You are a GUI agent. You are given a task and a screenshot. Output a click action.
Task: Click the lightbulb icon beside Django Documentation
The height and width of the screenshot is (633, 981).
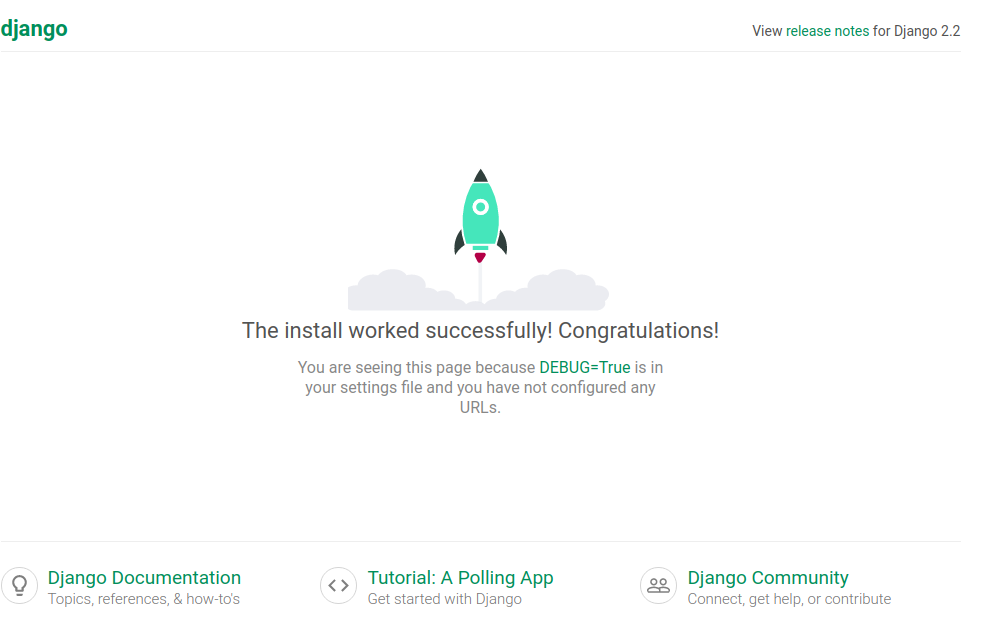18,586
